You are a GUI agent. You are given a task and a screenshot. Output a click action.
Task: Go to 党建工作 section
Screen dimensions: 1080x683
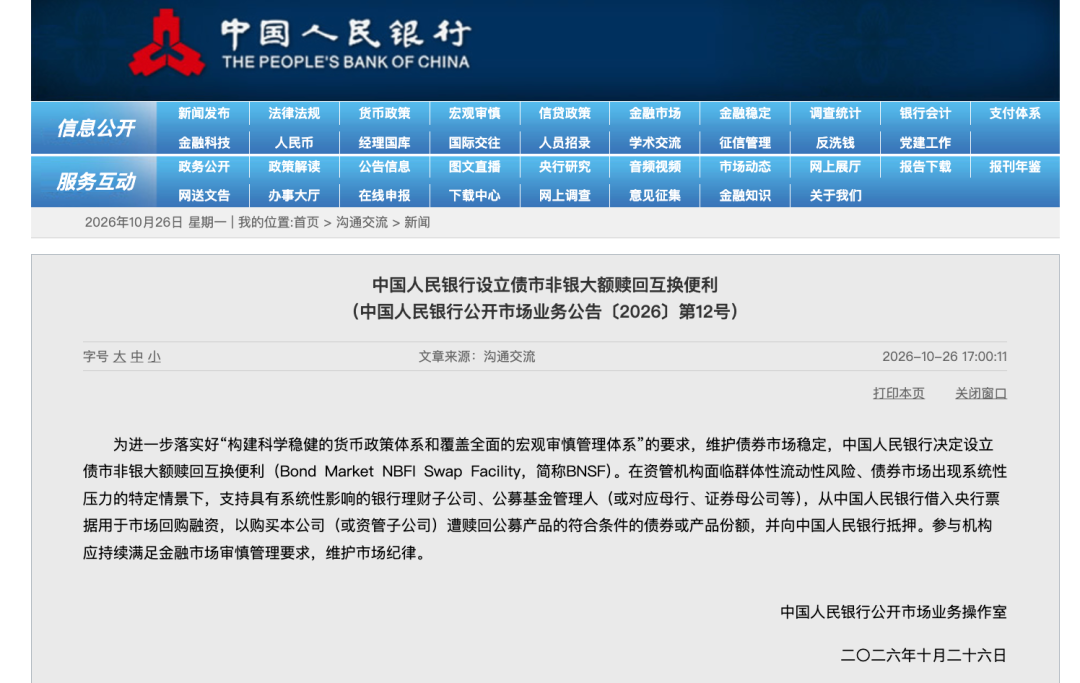point(925,143)
